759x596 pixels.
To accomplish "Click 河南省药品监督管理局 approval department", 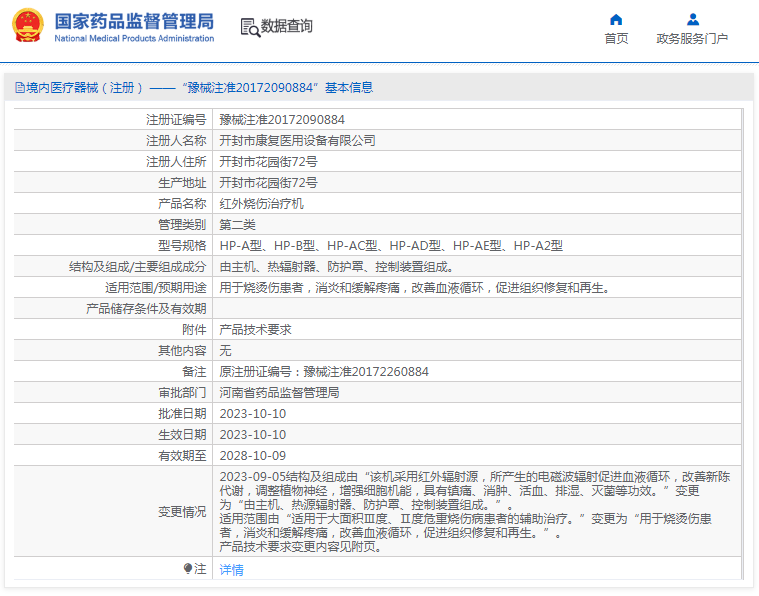I will pyautogui.click(x=279, y=393).
